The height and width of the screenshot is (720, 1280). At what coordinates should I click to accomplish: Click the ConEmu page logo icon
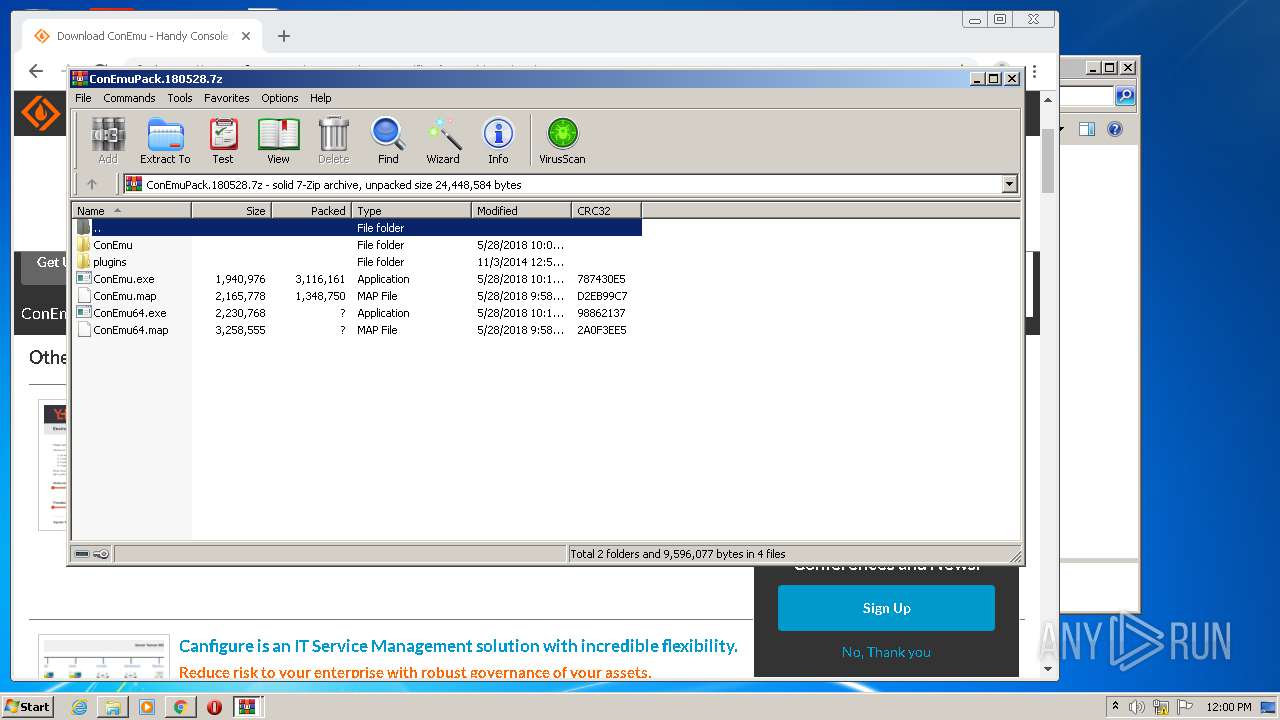pyautogui.click(x=41, y=113)
